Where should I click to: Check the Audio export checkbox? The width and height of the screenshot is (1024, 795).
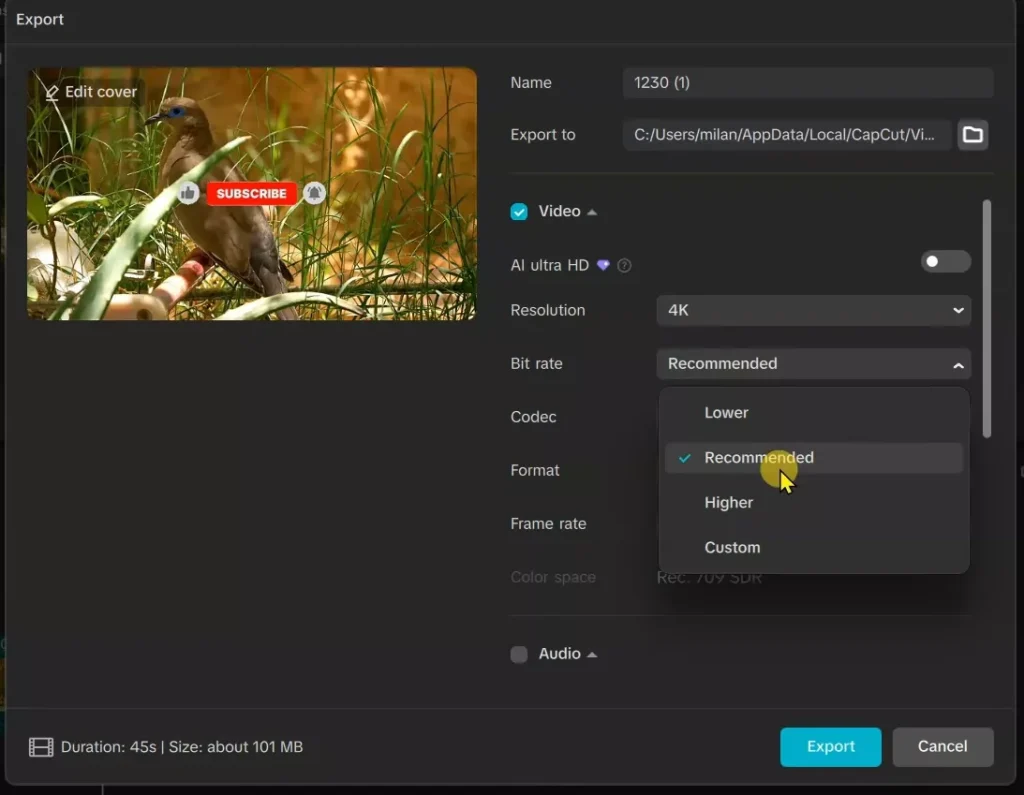tap(519, 653)
